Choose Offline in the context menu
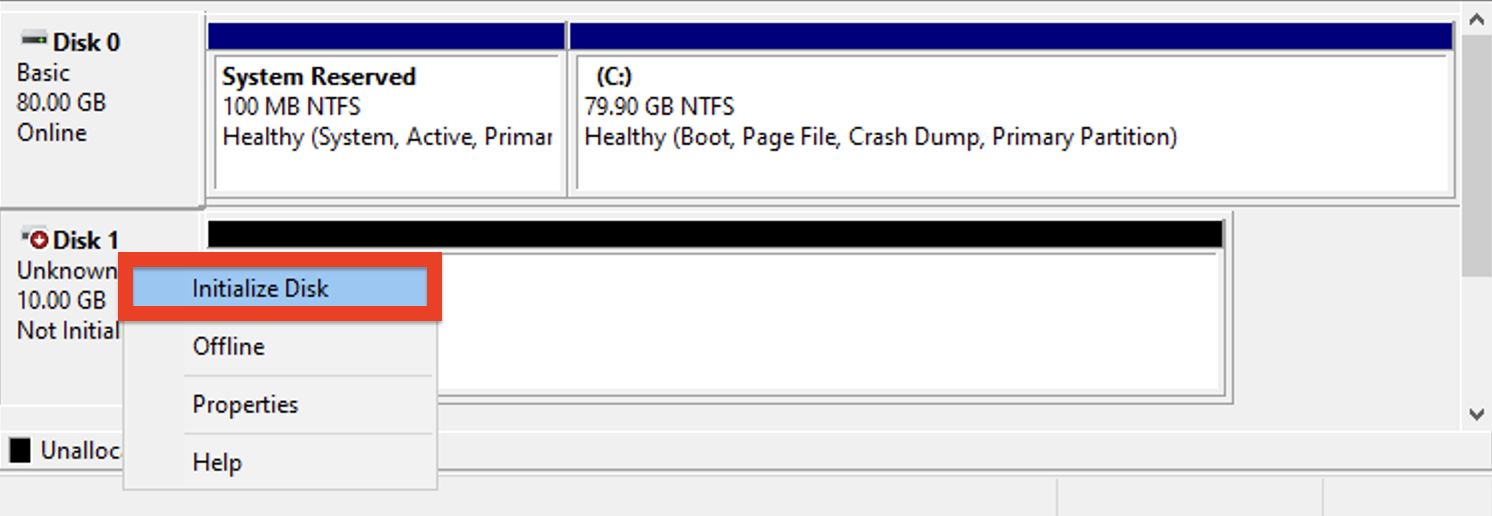This screenshot has width=1492, height=516. 229,347
